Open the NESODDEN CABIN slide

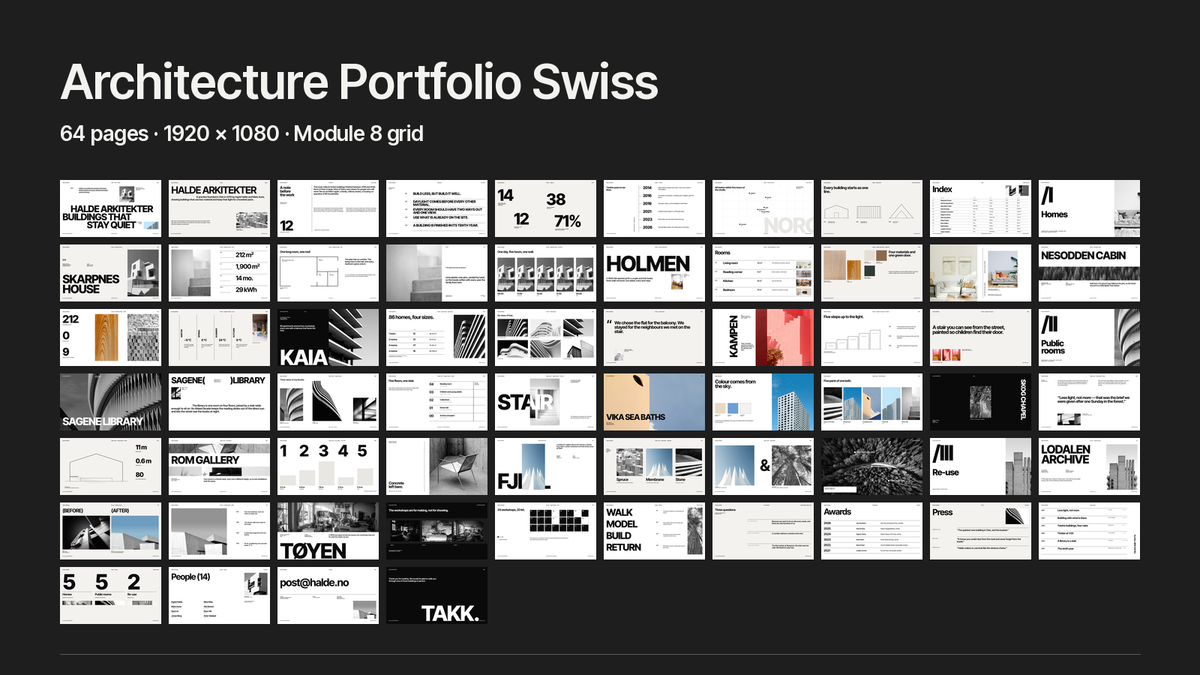pyautogui.click(x=1089, y=273)
